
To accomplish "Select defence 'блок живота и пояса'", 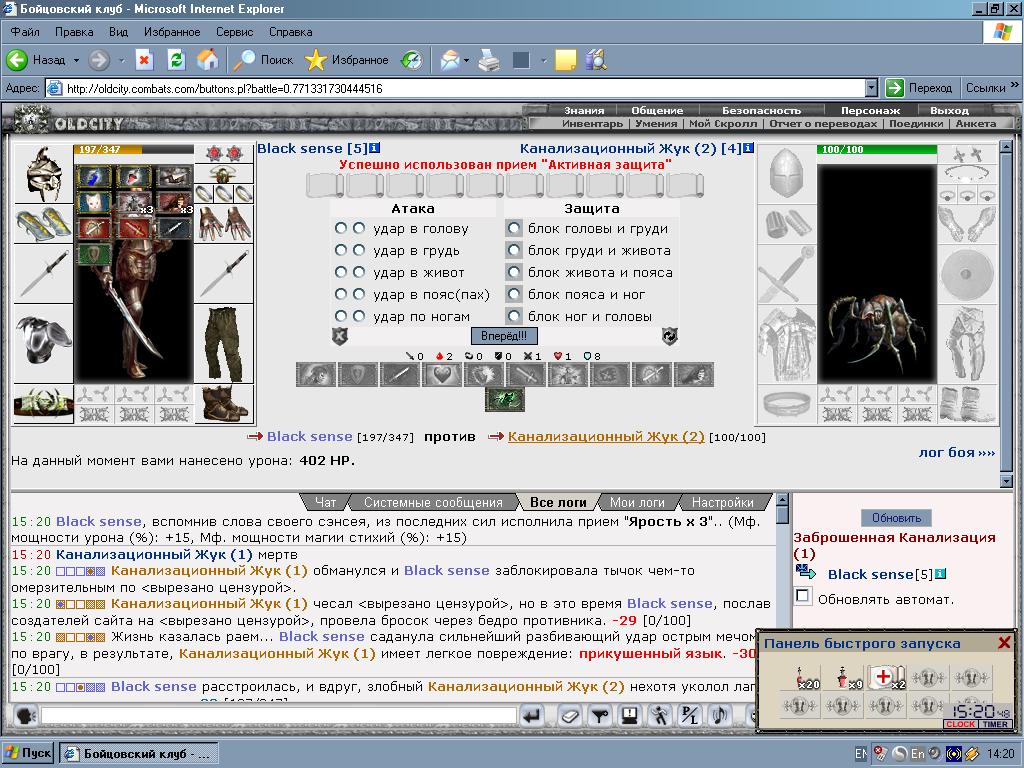I will [x=515, y=272].
